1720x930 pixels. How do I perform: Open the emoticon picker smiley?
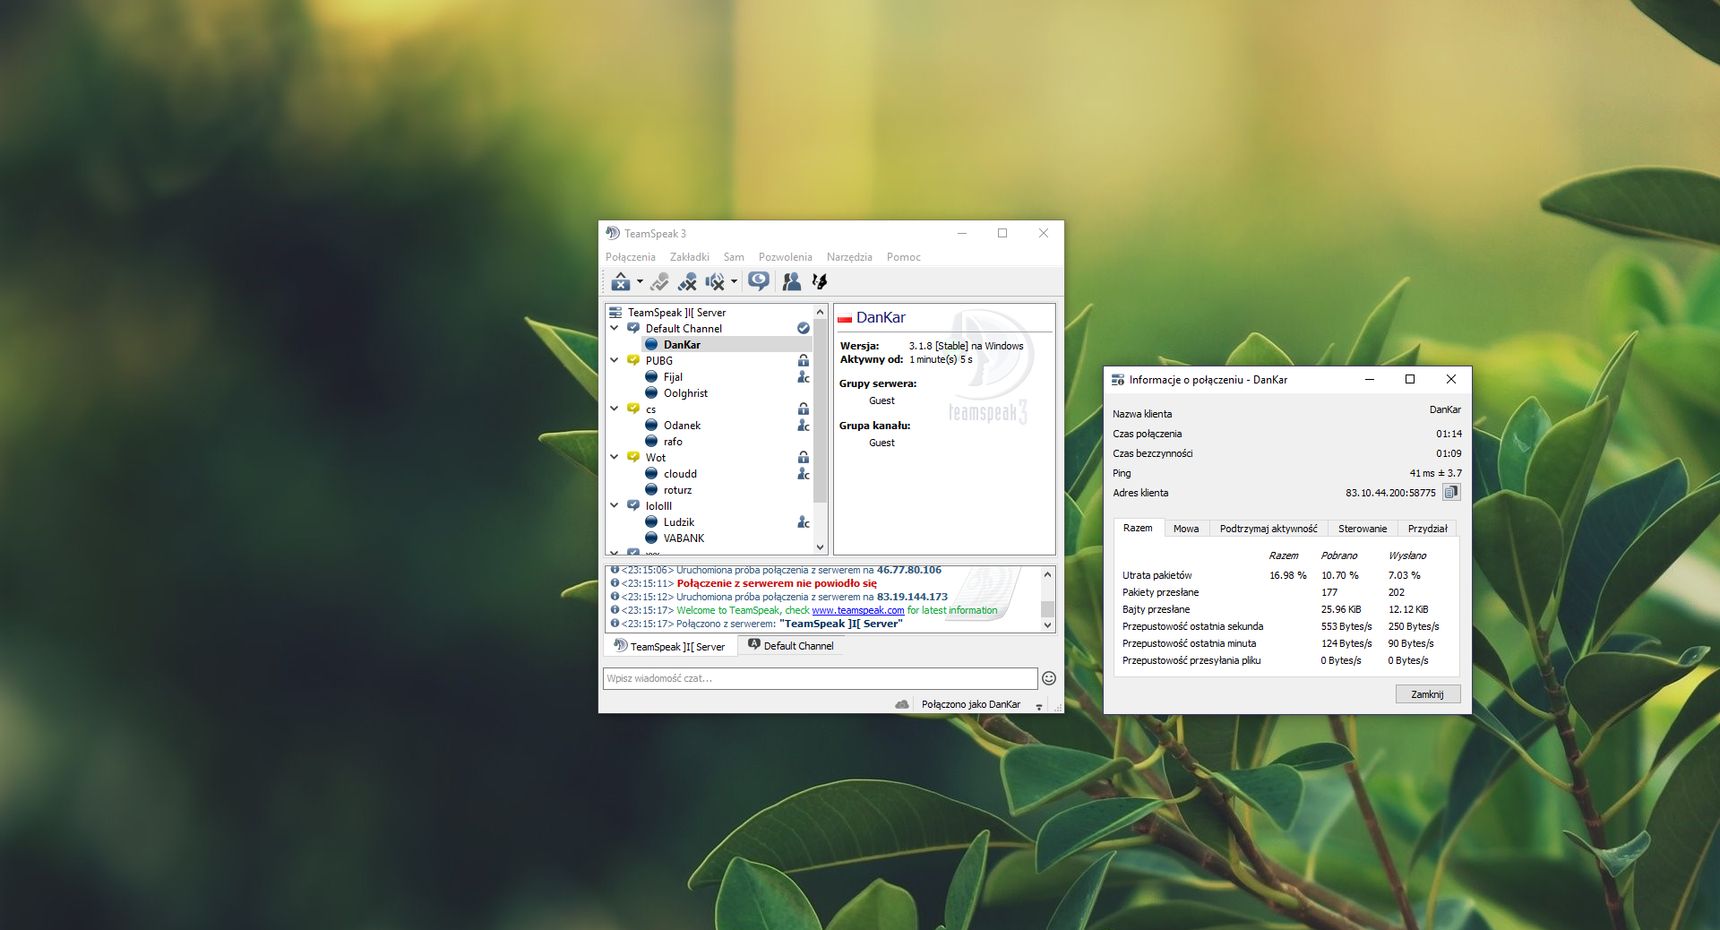pos(1049,678)
